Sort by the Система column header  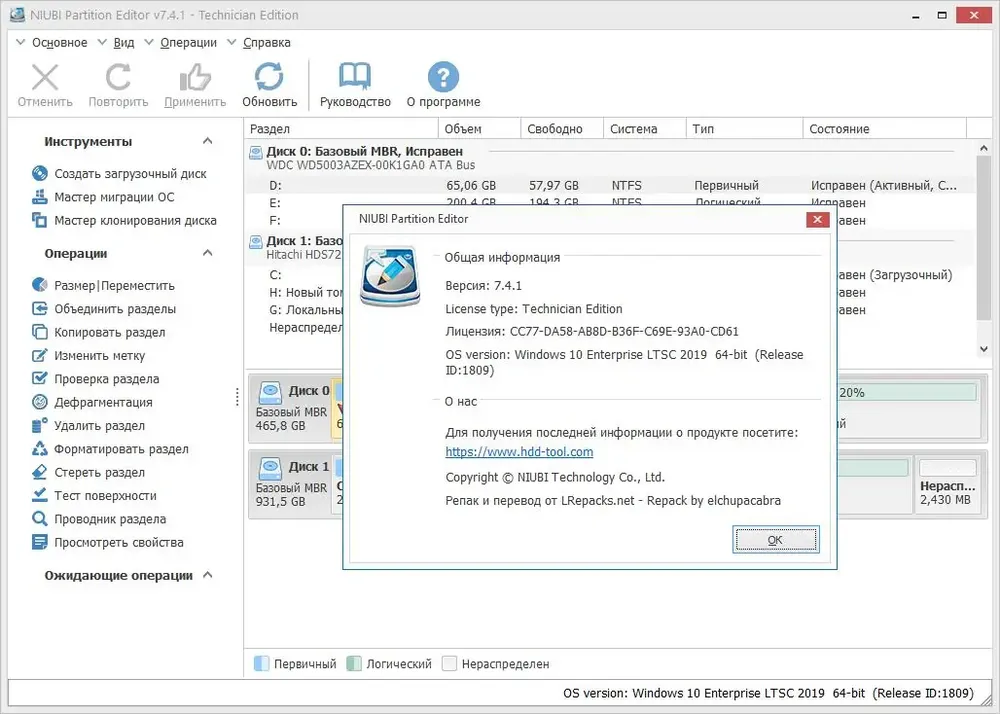(645, 129)
